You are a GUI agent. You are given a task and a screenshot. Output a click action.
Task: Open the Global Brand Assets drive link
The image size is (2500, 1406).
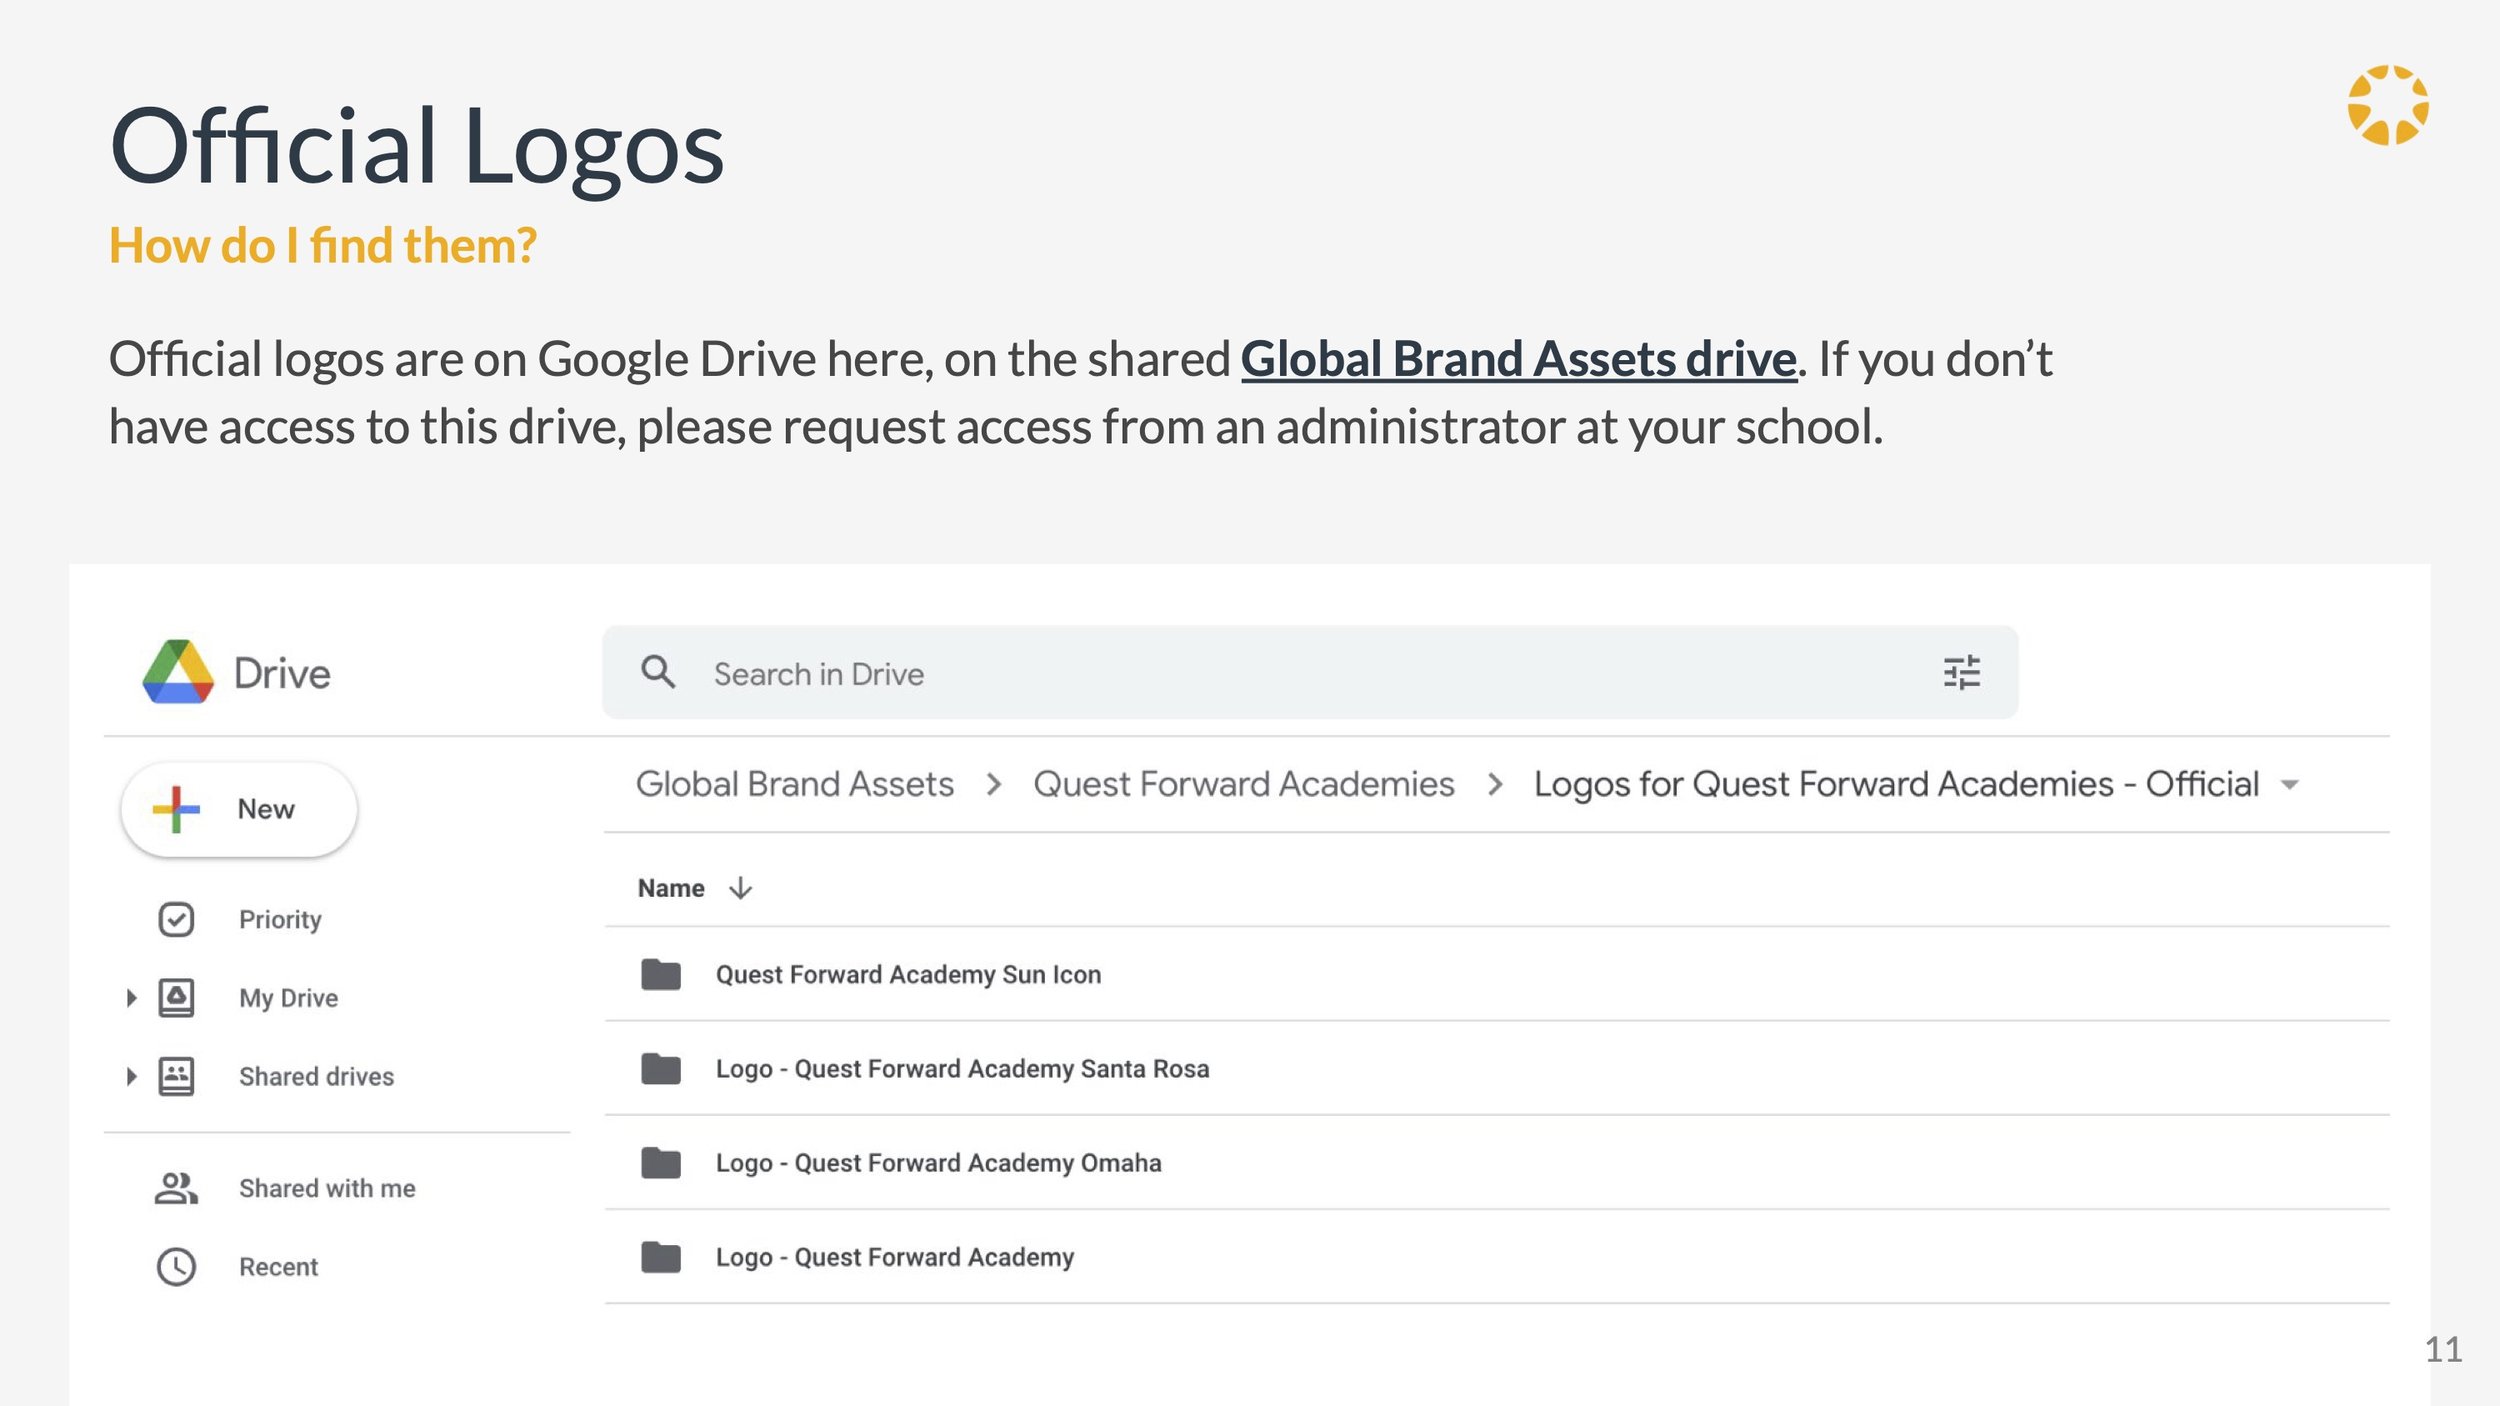click(x=1518, y=359)
